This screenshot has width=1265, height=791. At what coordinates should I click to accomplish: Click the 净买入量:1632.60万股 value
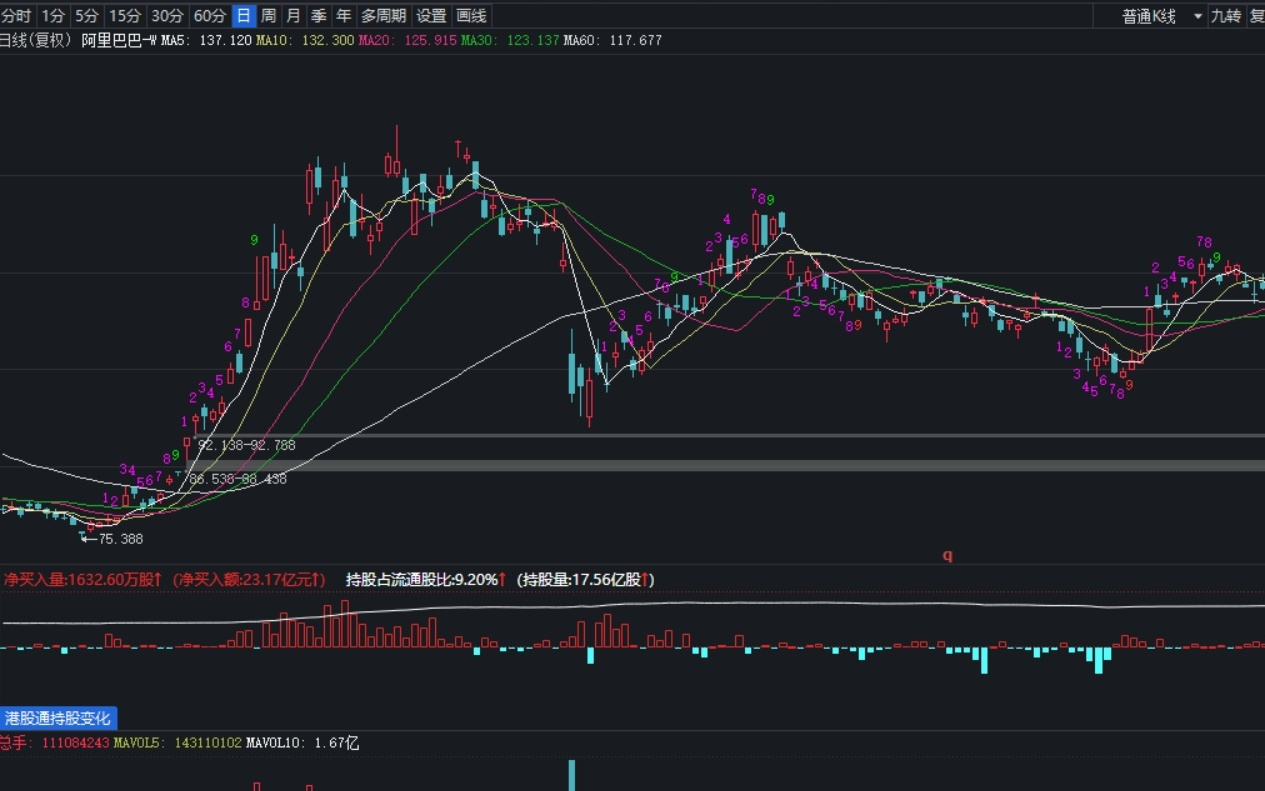[x=83, y=579]
